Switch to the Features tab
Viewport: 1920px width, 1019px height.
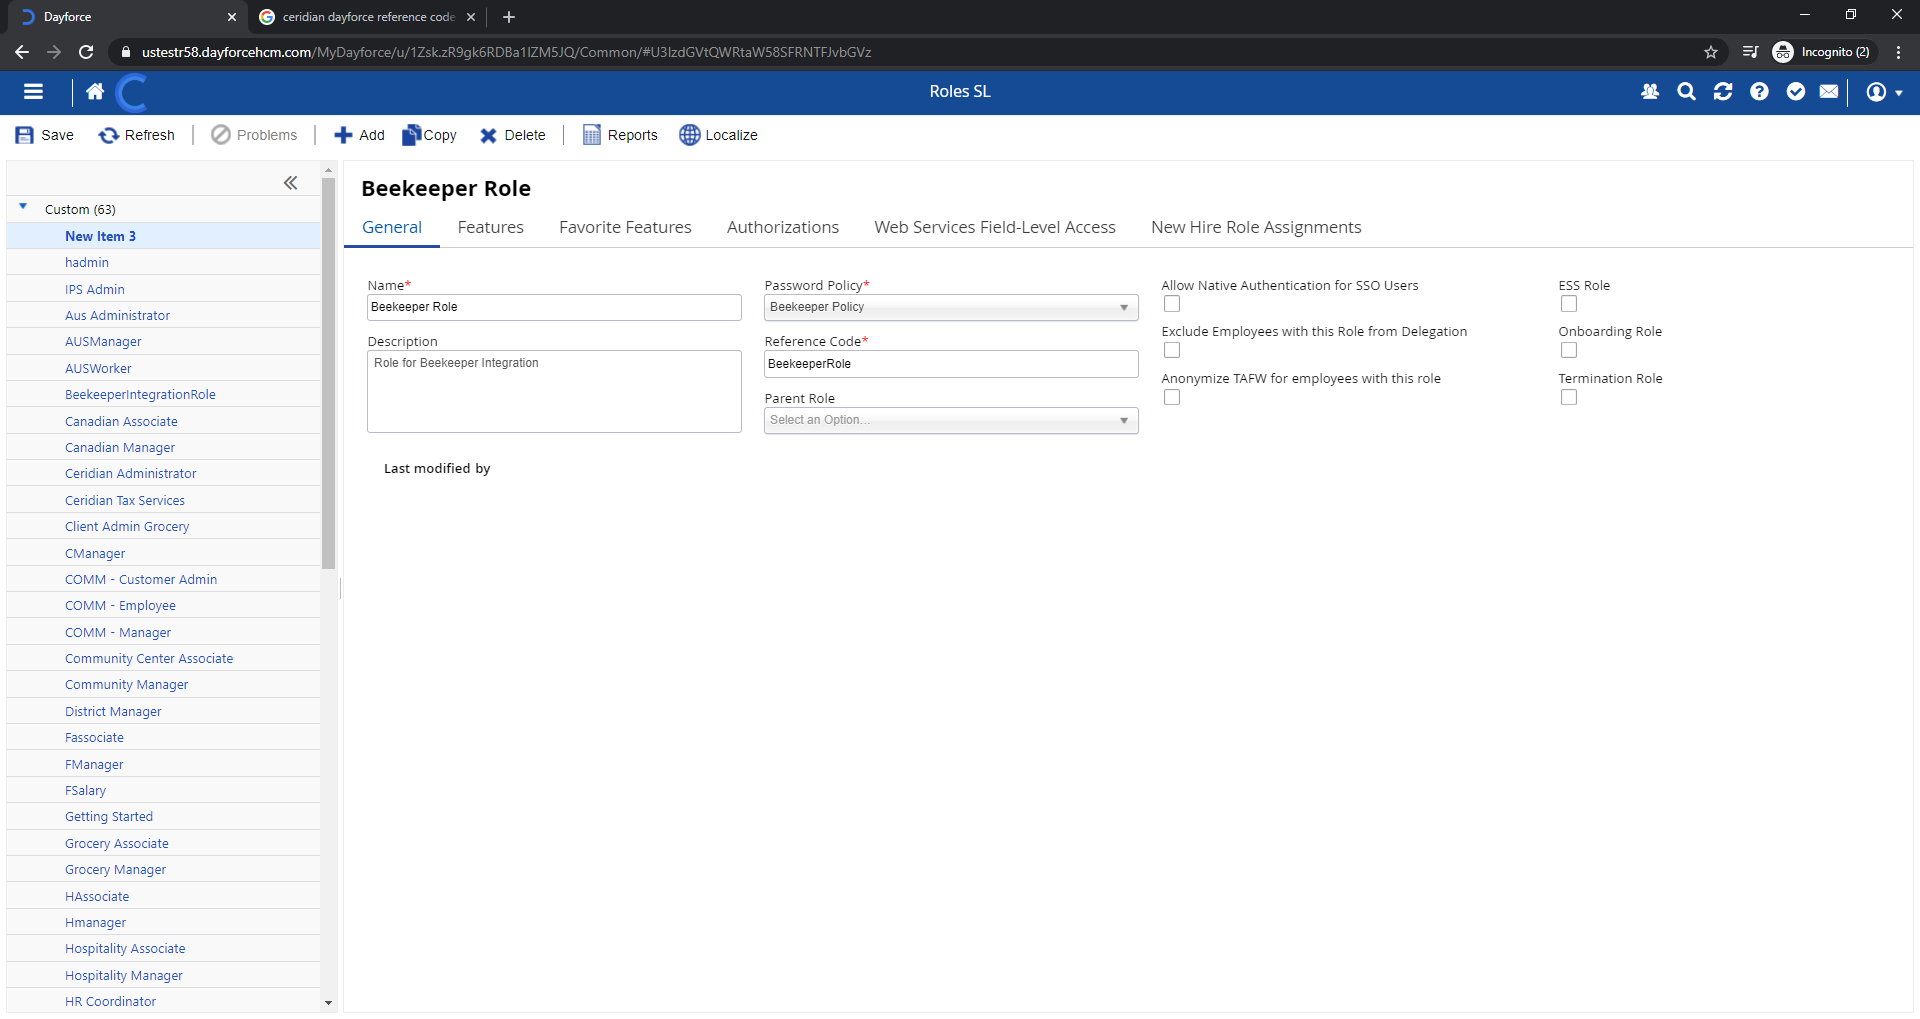click(491, 228)
